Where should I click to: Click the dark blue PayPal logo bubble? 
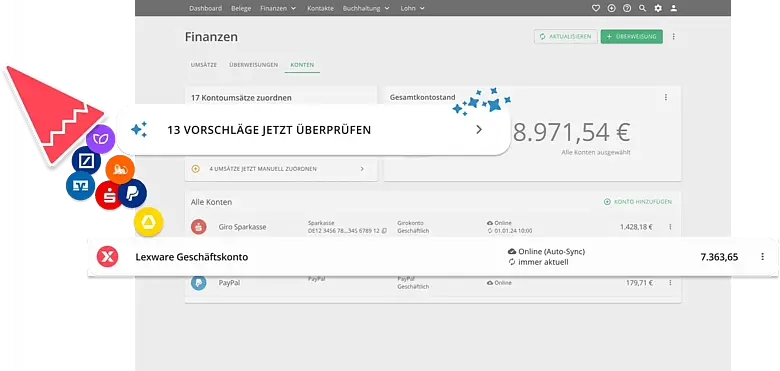click(132, 193)
